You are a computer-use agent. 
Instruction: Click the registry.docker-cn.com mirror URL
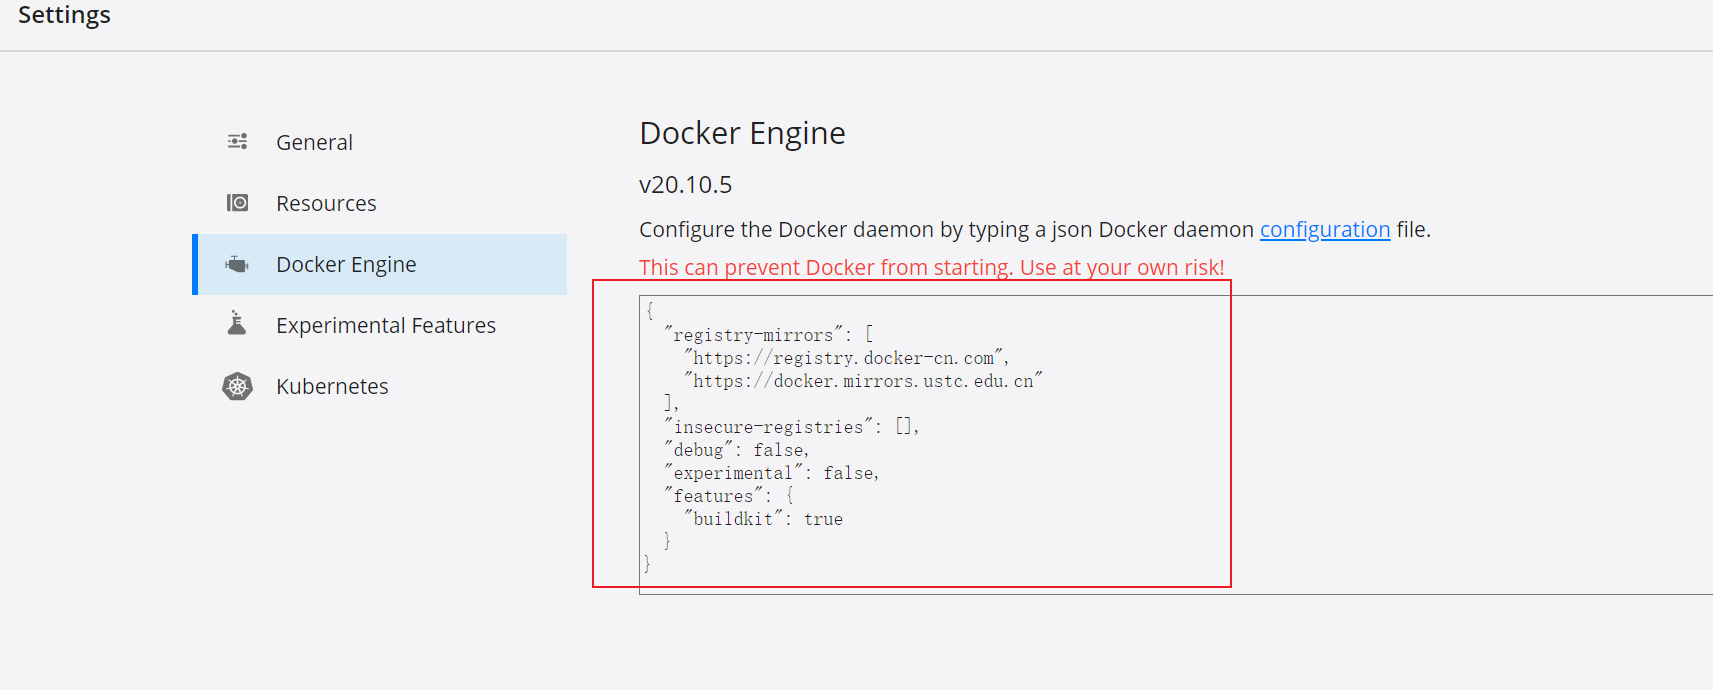click(x=845, y=358)
